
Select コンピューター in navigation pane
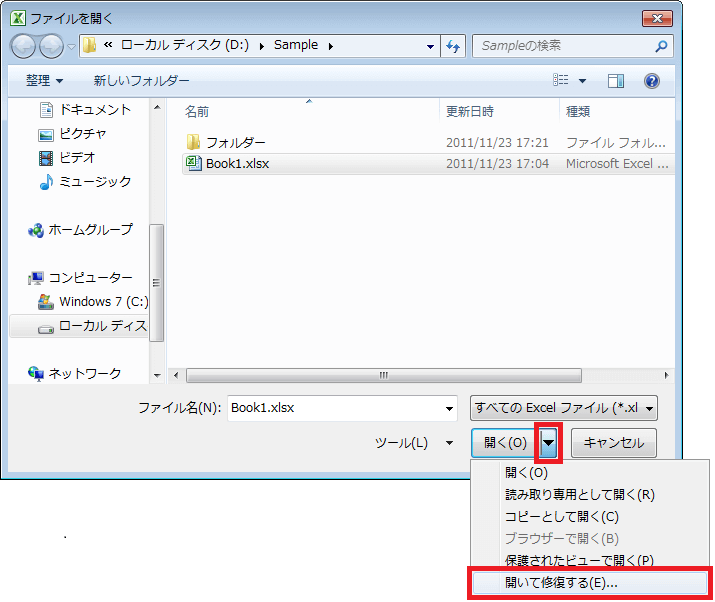[80, 278]
